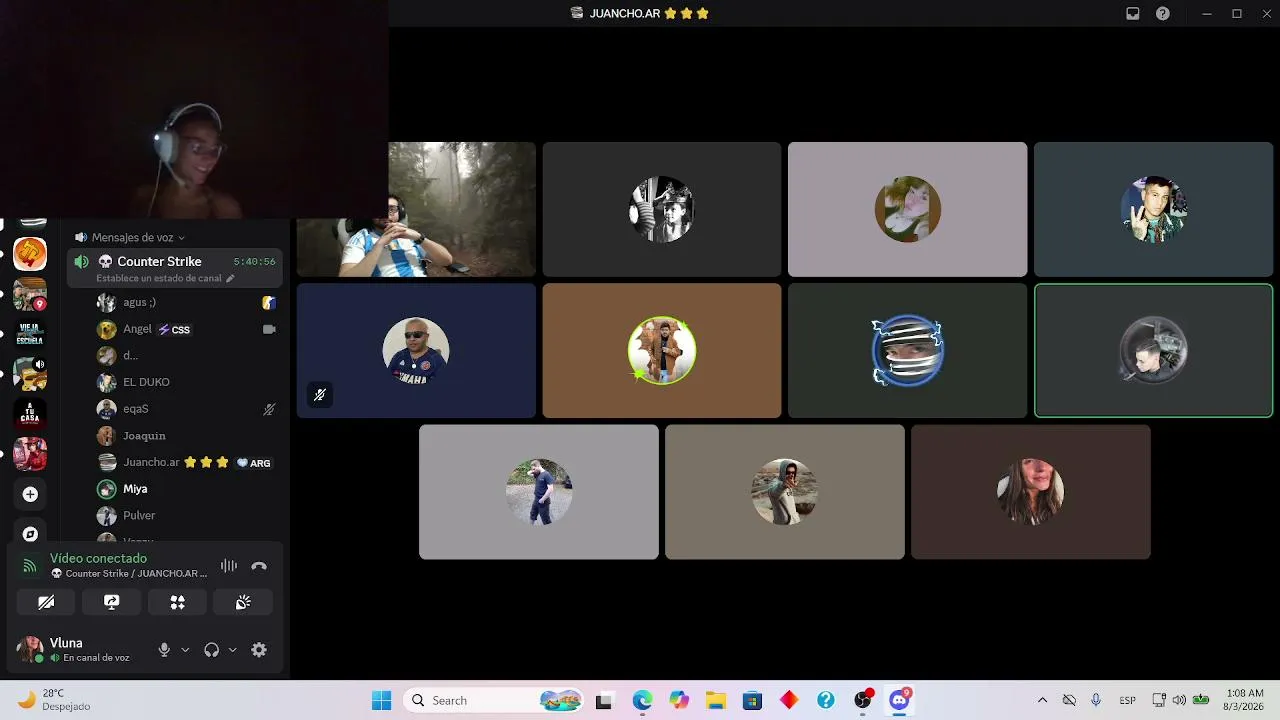
Task: Focus the tile with striped blue-ringed avatar
Action: [907, 350]
